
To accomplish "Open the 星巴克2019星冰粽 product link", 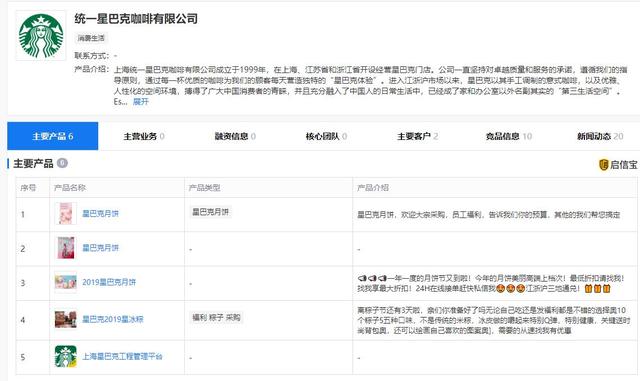I will click(x=113, y=319).
